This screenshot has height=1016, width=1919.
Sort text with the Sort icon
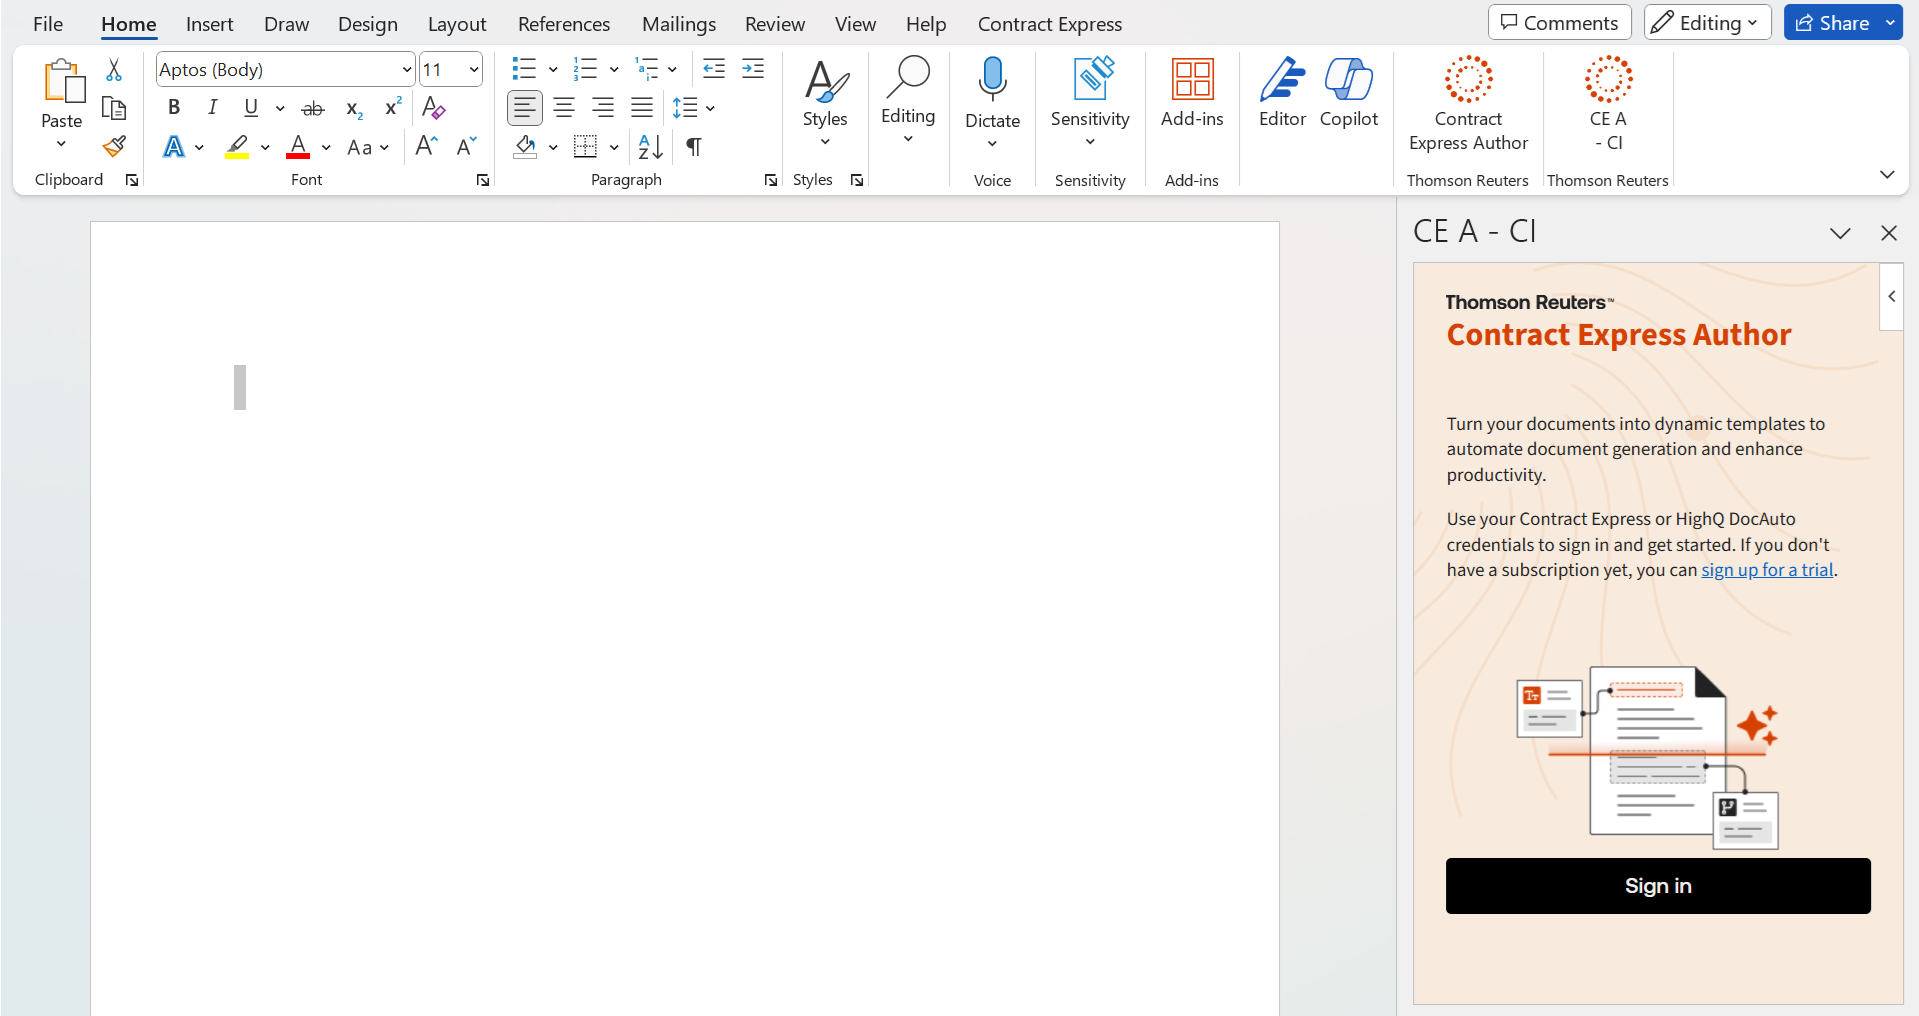click(x=649, y=147)
